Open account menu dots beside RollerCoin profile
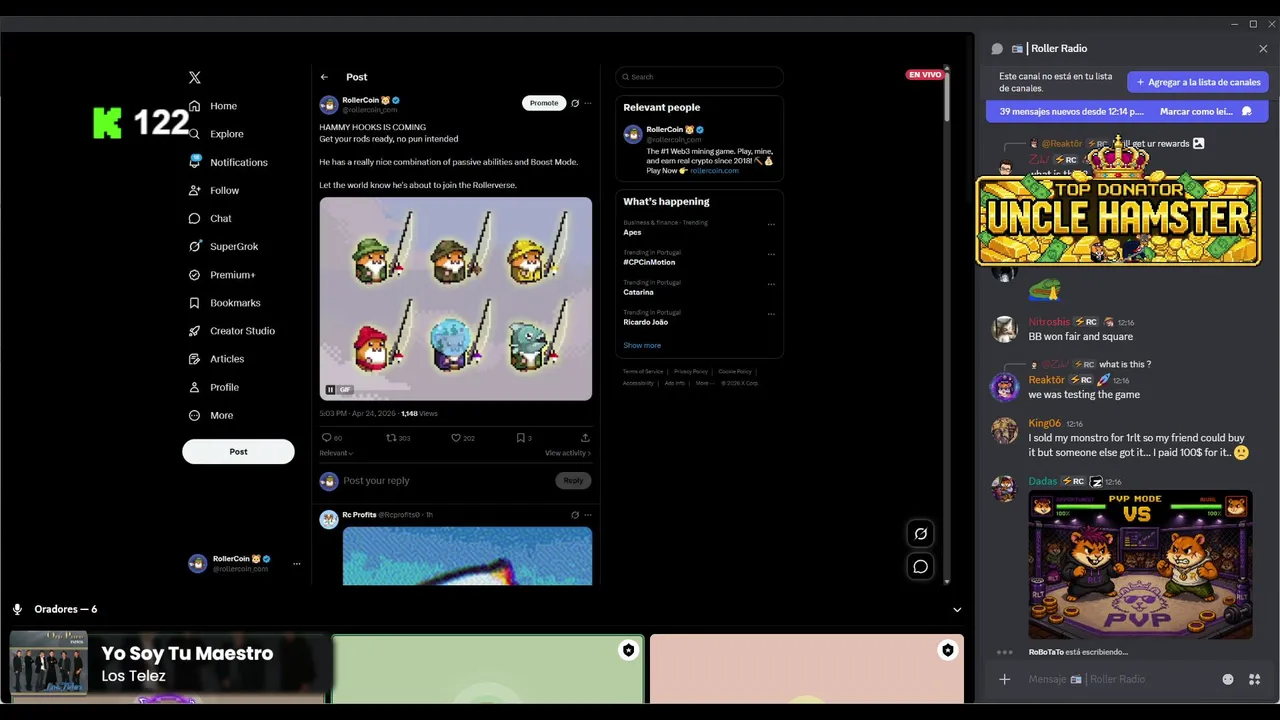 [x=296, y=564]
